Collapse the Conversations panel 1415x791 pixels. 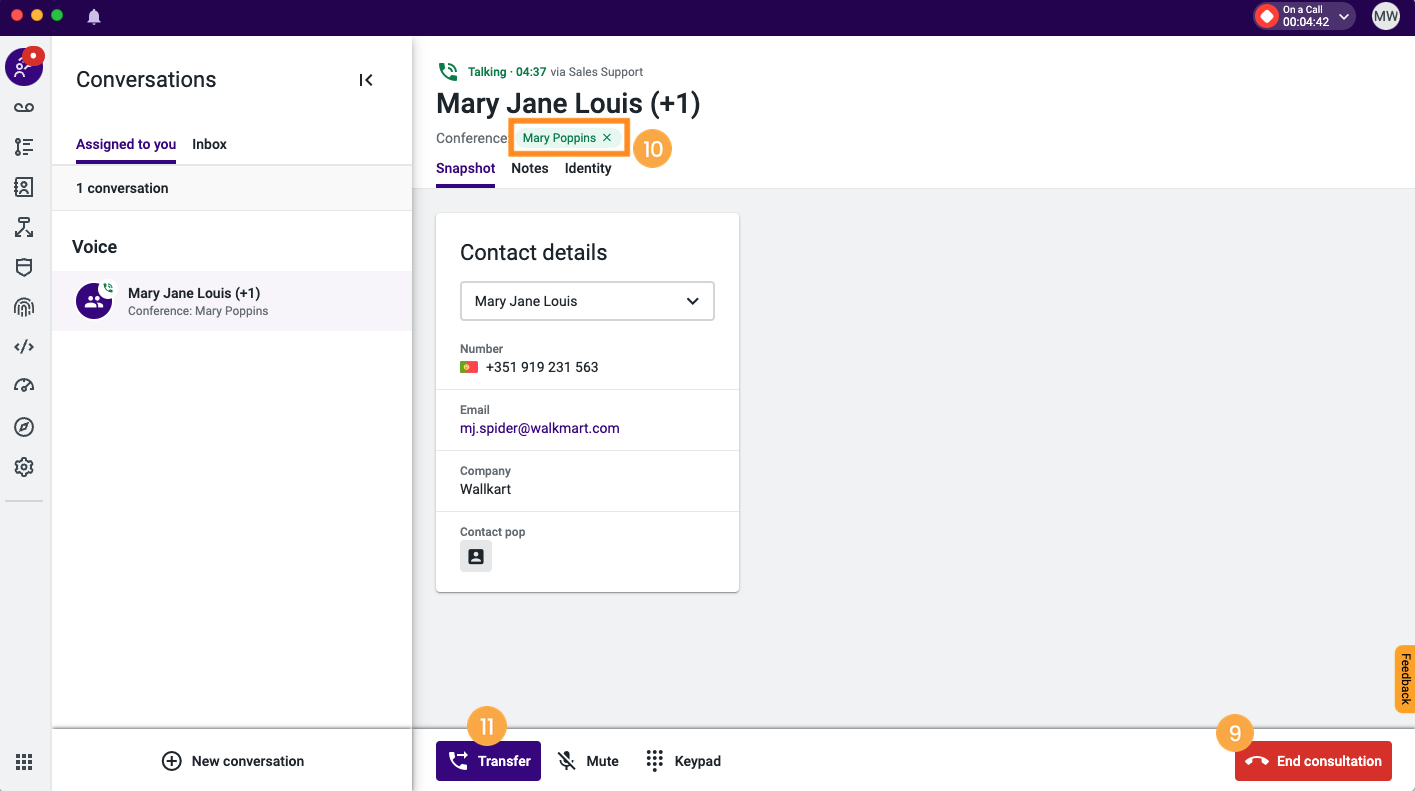pyautogui.click(x=366, y=79)
